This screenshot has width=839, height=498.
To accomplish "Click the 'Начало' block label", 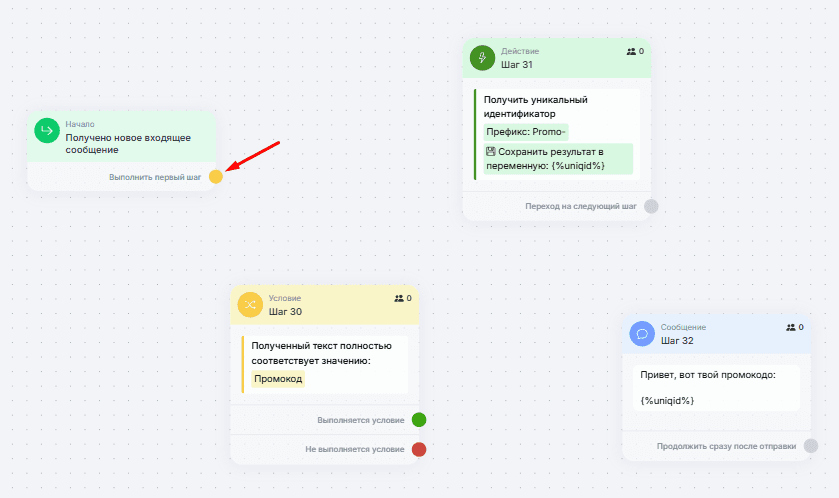I will (80, 124).
